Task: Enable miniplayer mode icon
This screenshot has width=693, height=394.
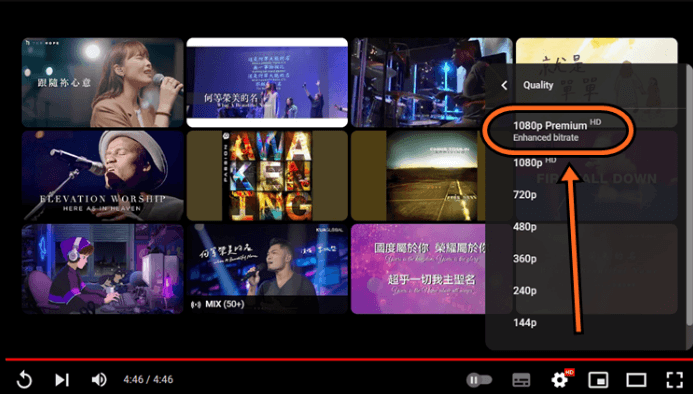Action: (x=598, y=380)
